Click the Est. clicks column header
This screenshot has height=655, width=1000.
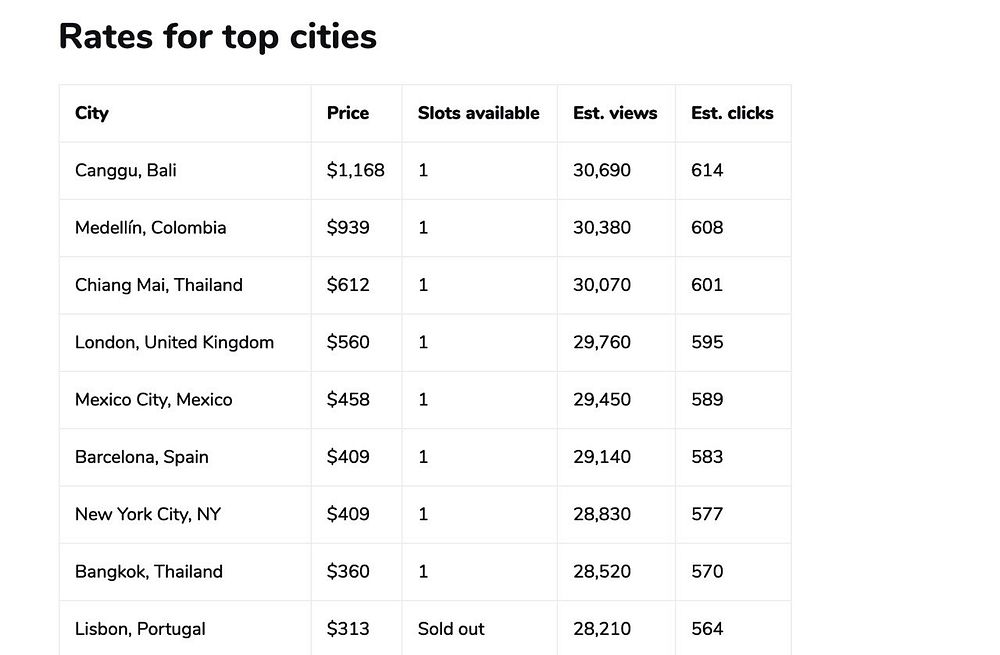pos(732,113)
